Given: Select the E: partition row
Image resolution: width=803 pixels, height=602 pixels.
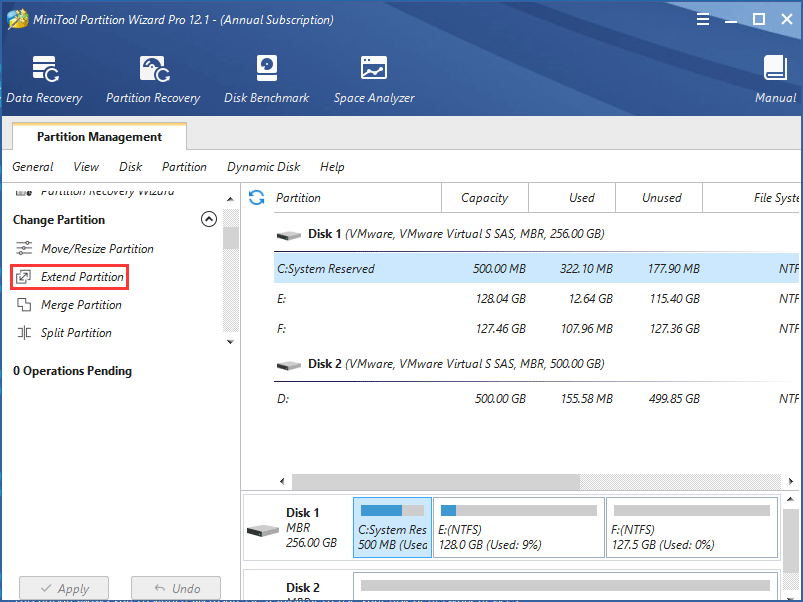Looking at the screenshot, I should (x=537, y=298).
